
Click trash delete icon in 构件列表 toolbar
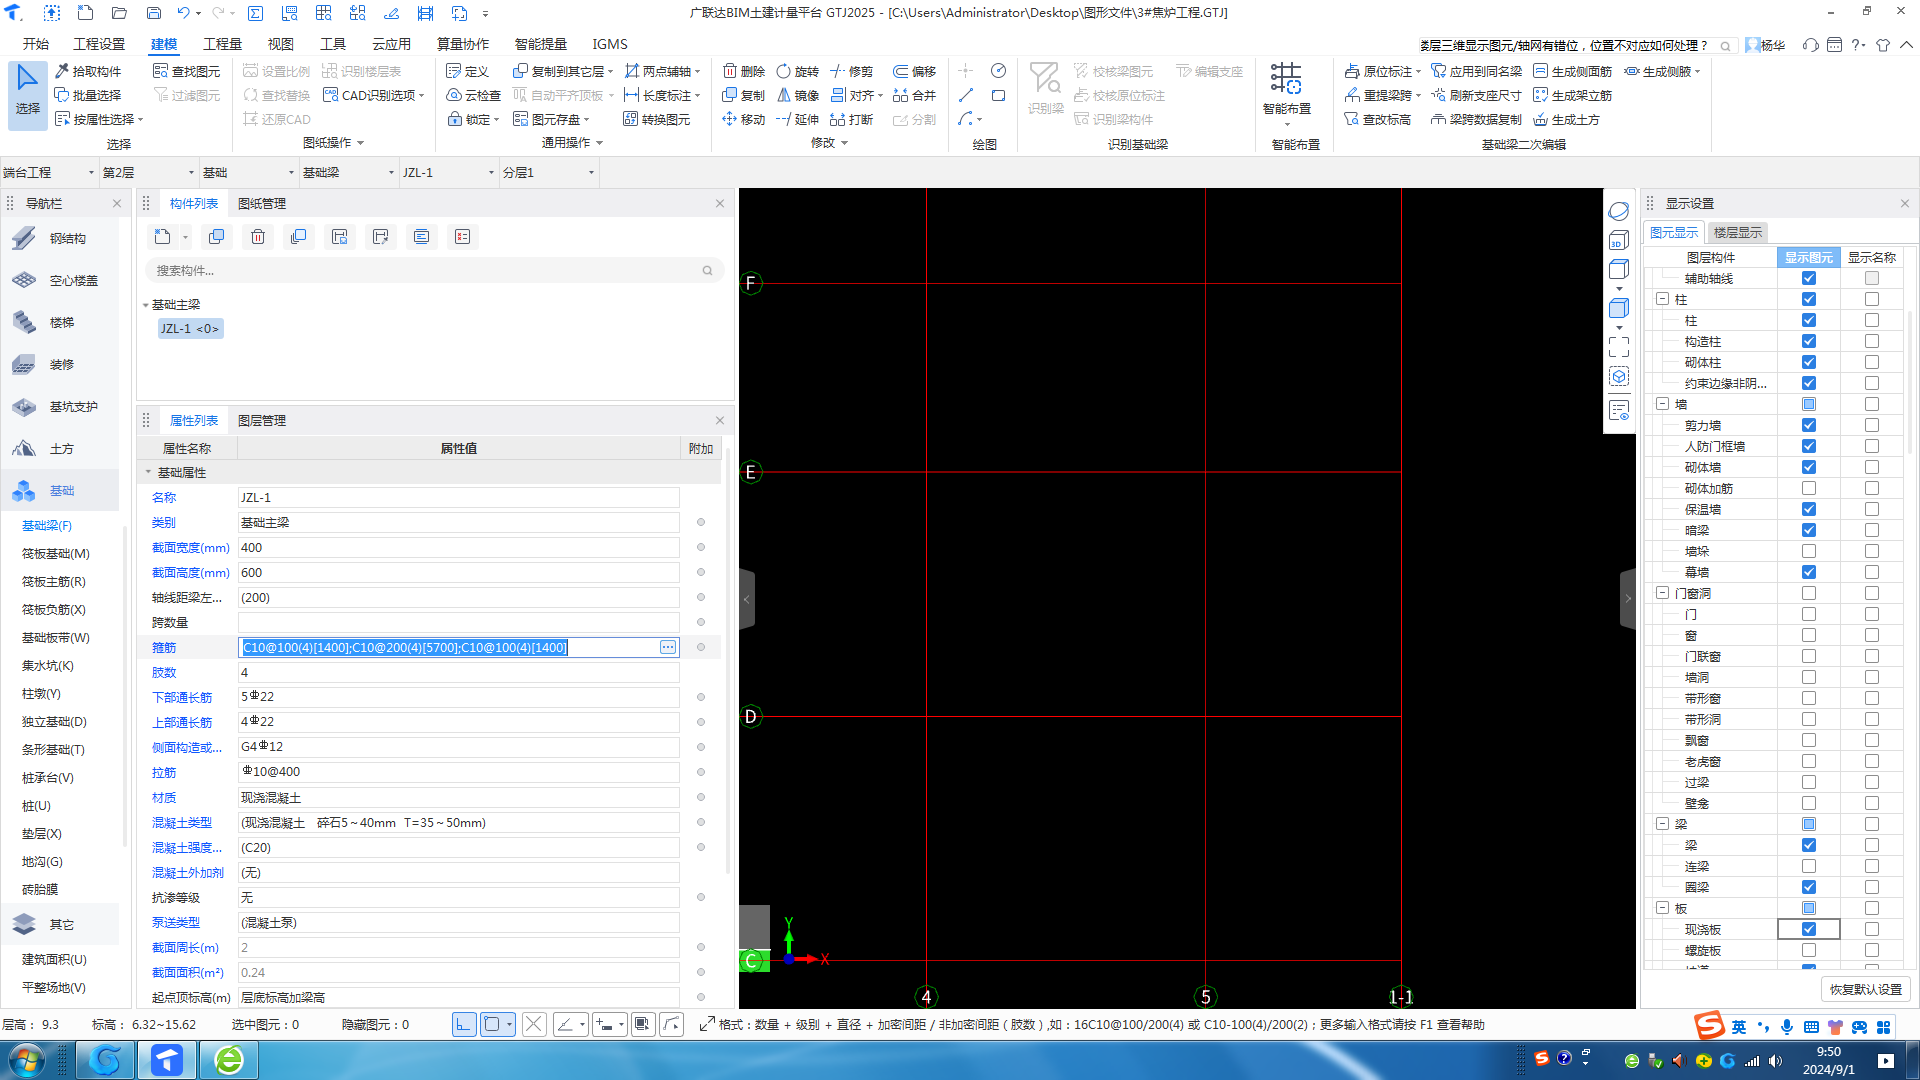click(258, 237)
